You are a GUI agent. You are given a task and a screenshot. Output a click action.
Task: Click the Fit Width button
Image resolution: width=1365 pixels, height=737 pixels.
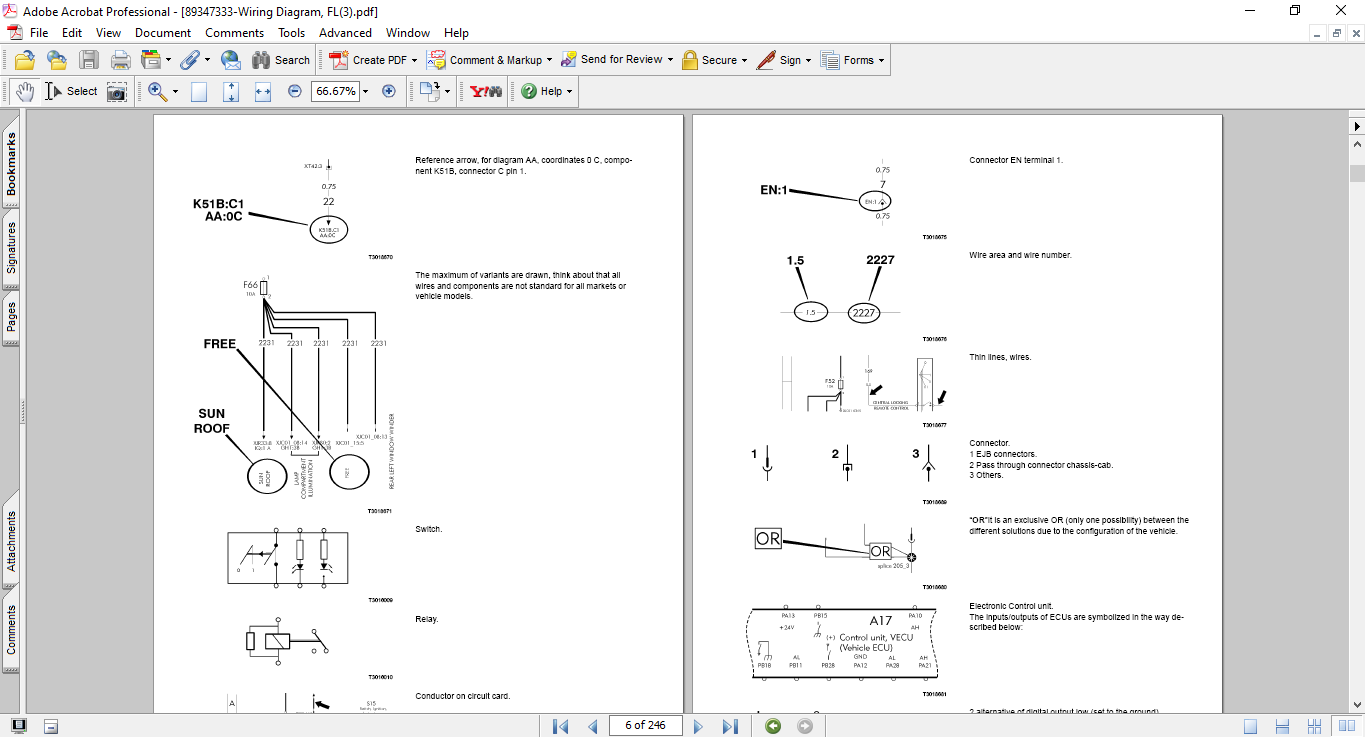point(263,91)
